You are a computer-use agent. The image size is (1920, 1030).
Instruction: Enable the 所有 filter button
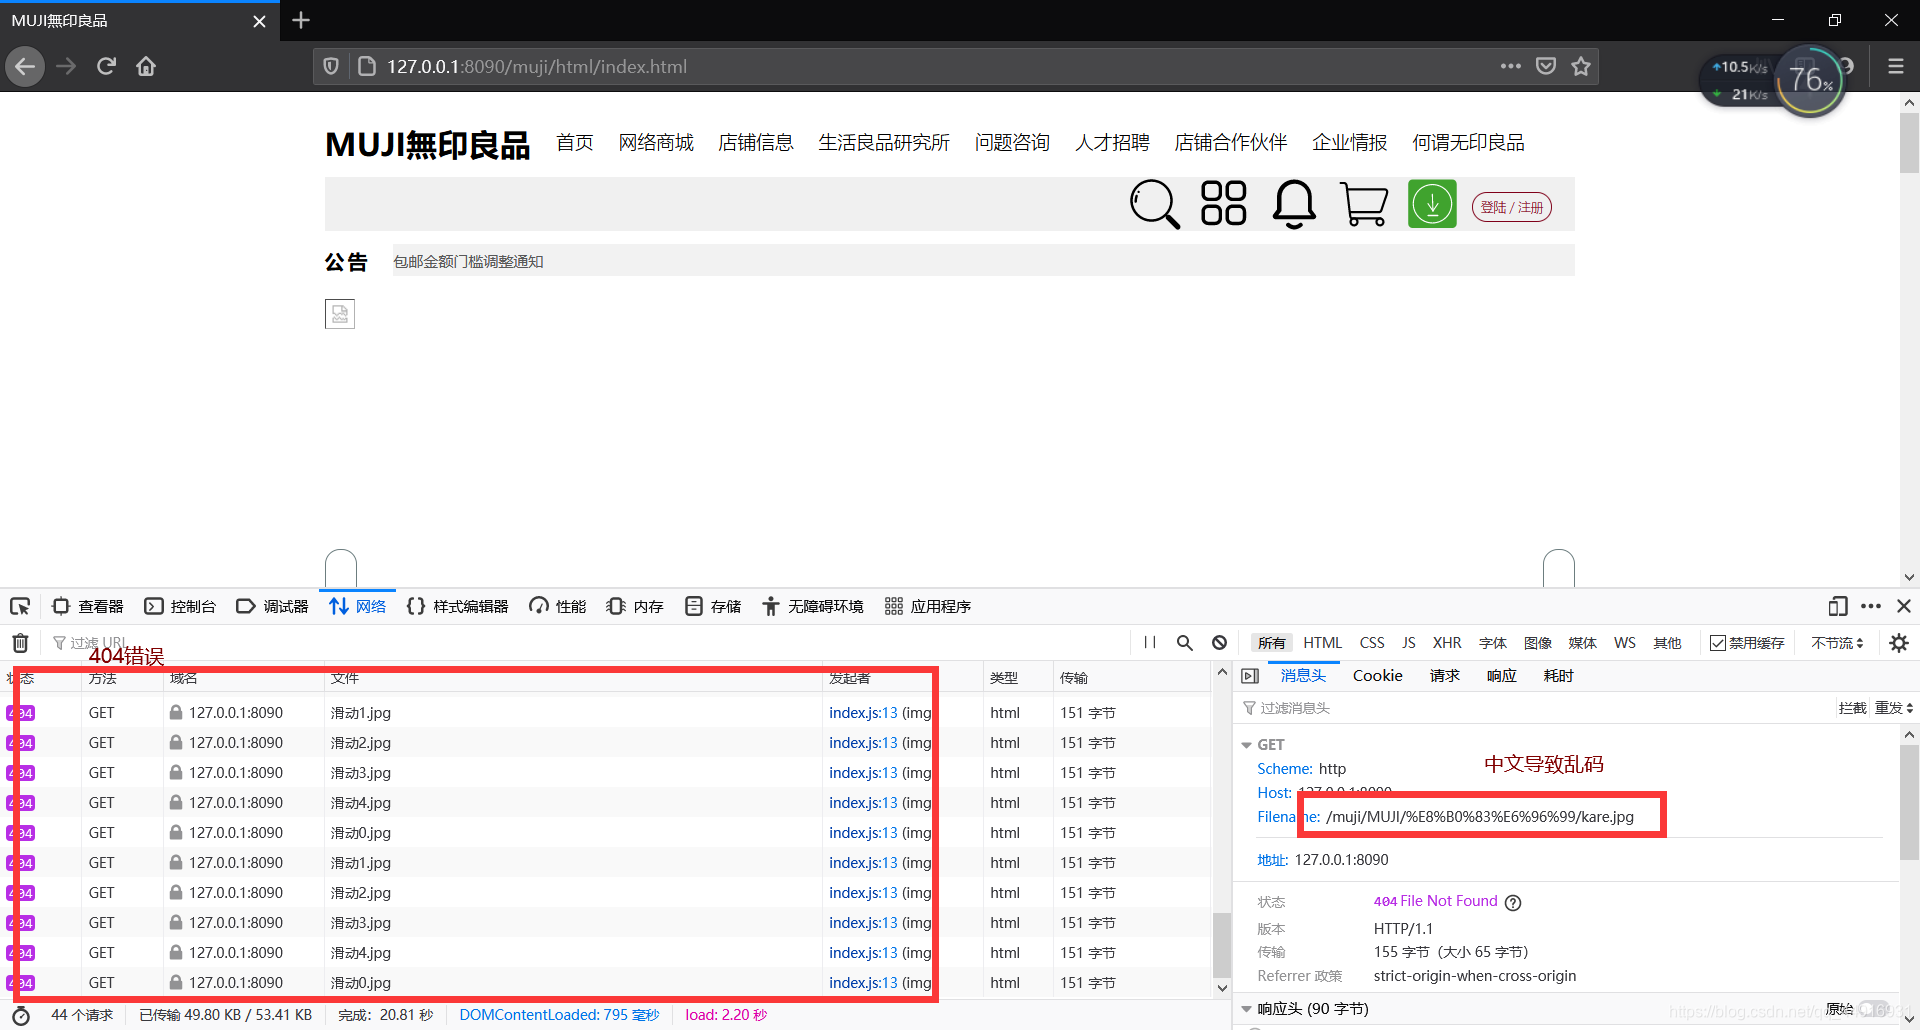[x=1272, y=643]
